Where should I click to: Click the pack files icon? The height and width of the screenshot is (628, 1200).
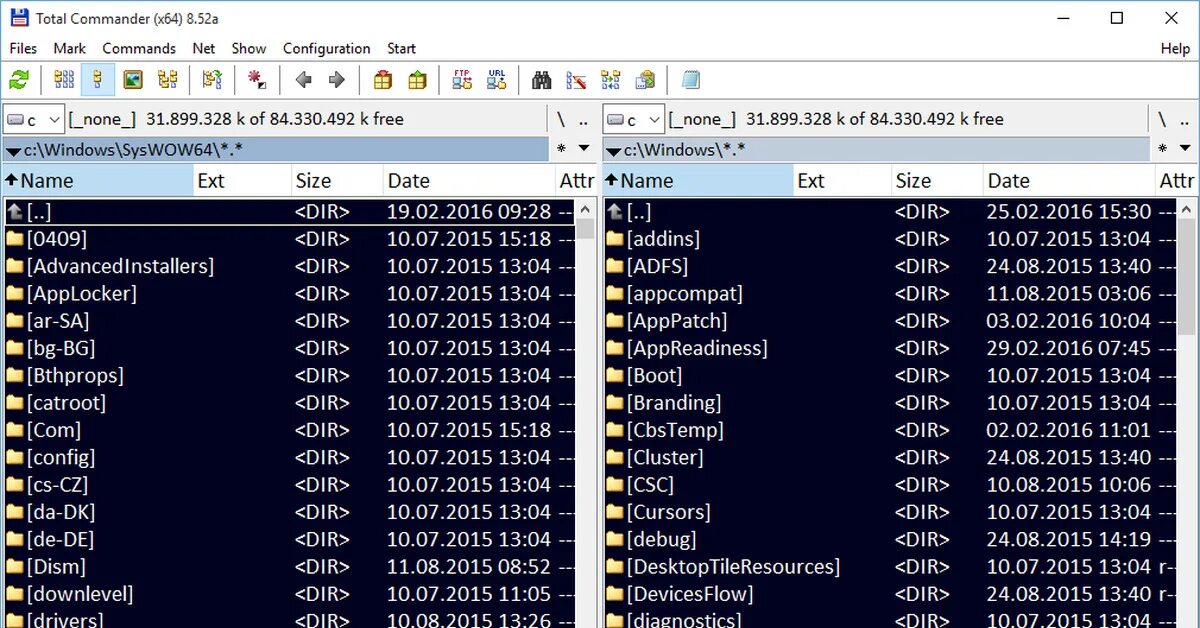[x=382, y=80]
